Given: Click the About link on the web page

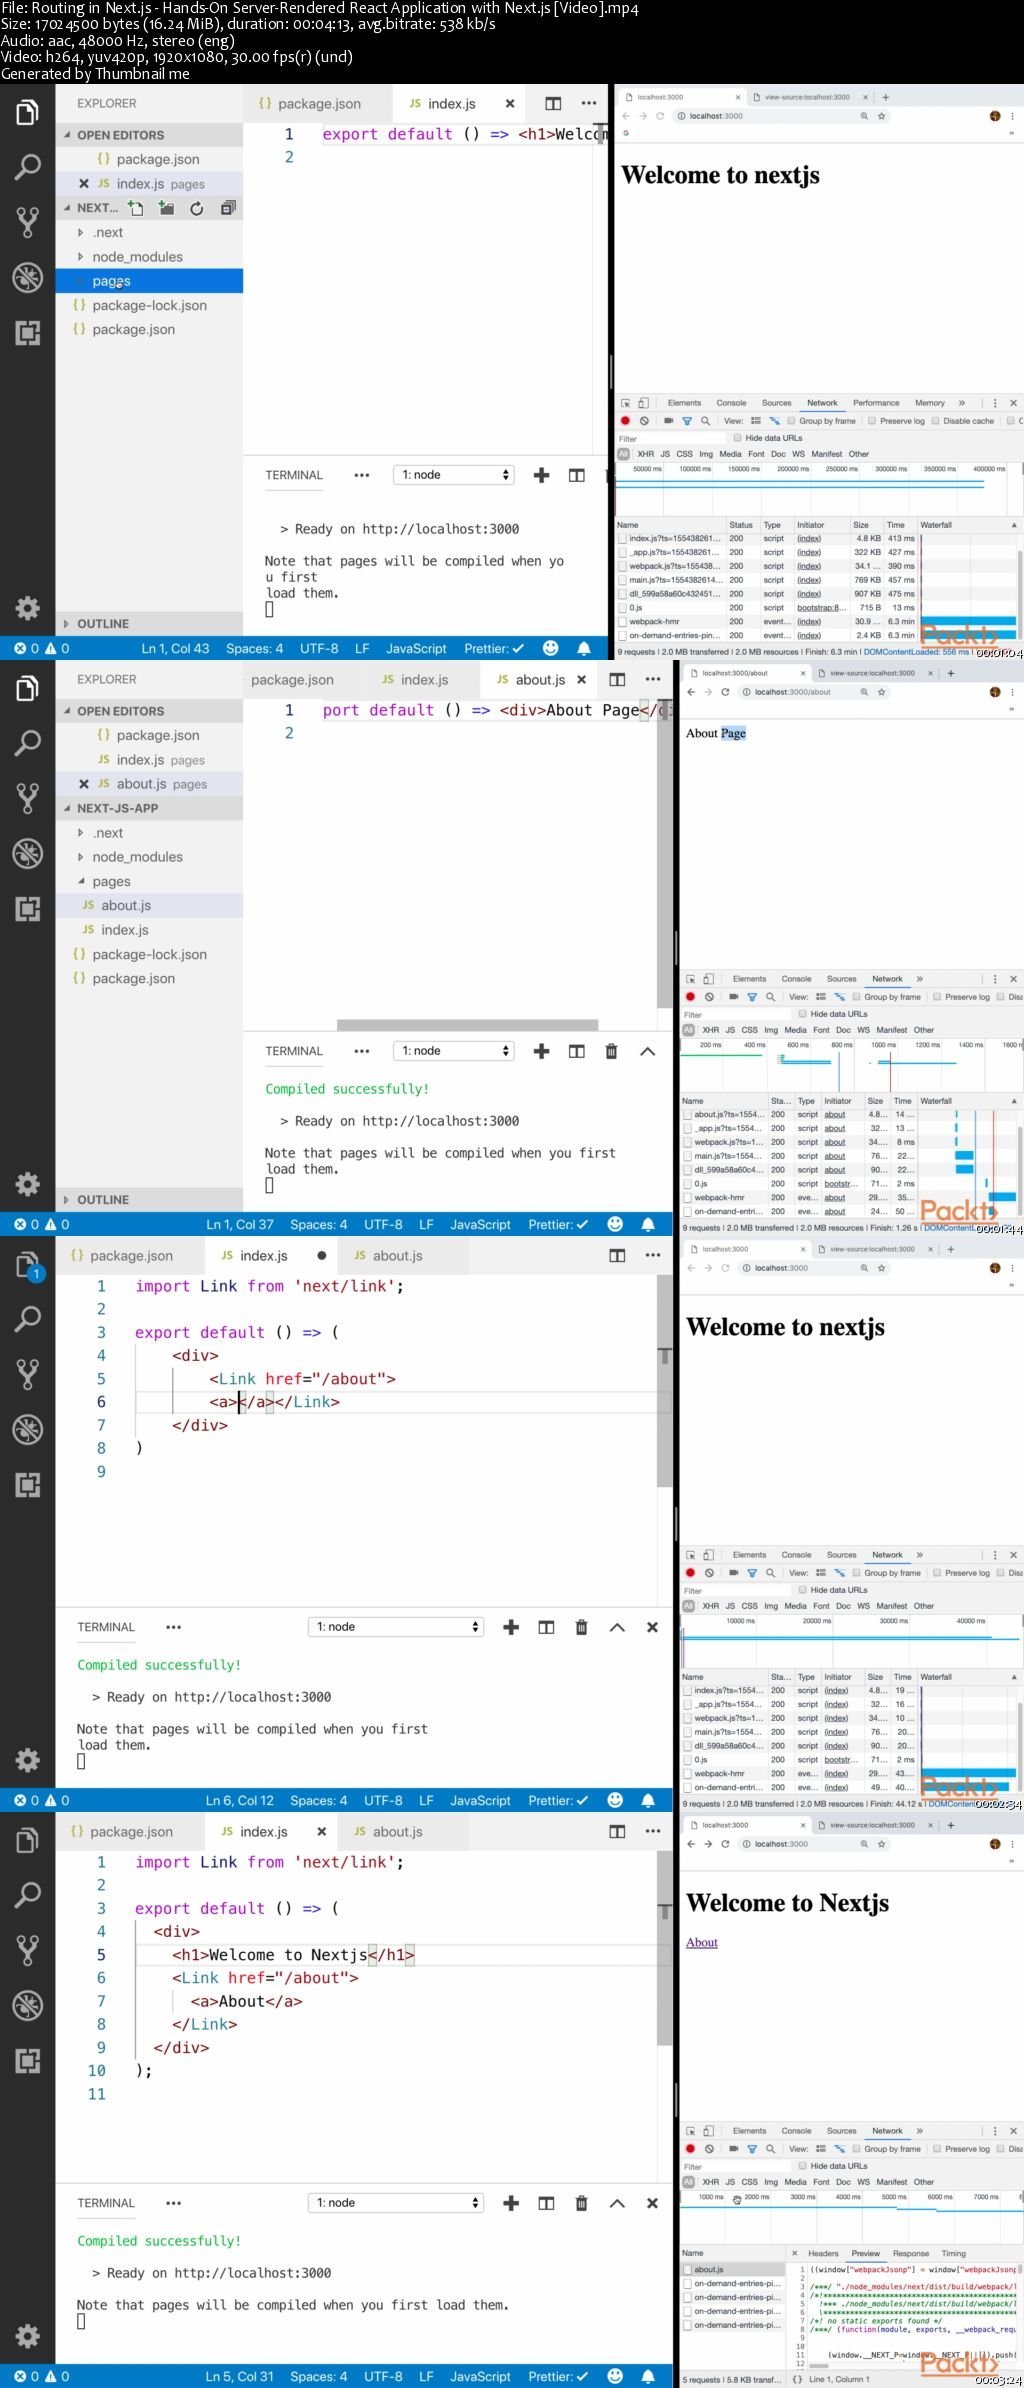Looking at the screenshot, I should pos(702,1942).
